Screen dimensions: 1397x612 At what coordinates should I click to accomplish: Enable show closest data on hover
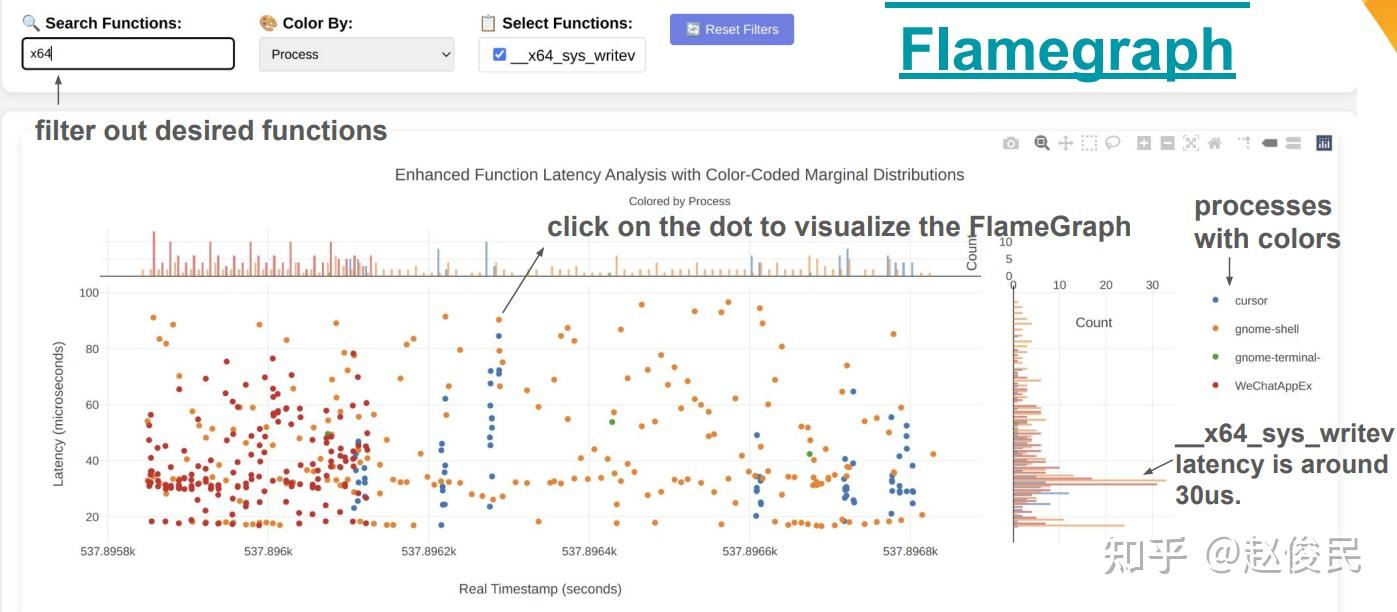1270,143
